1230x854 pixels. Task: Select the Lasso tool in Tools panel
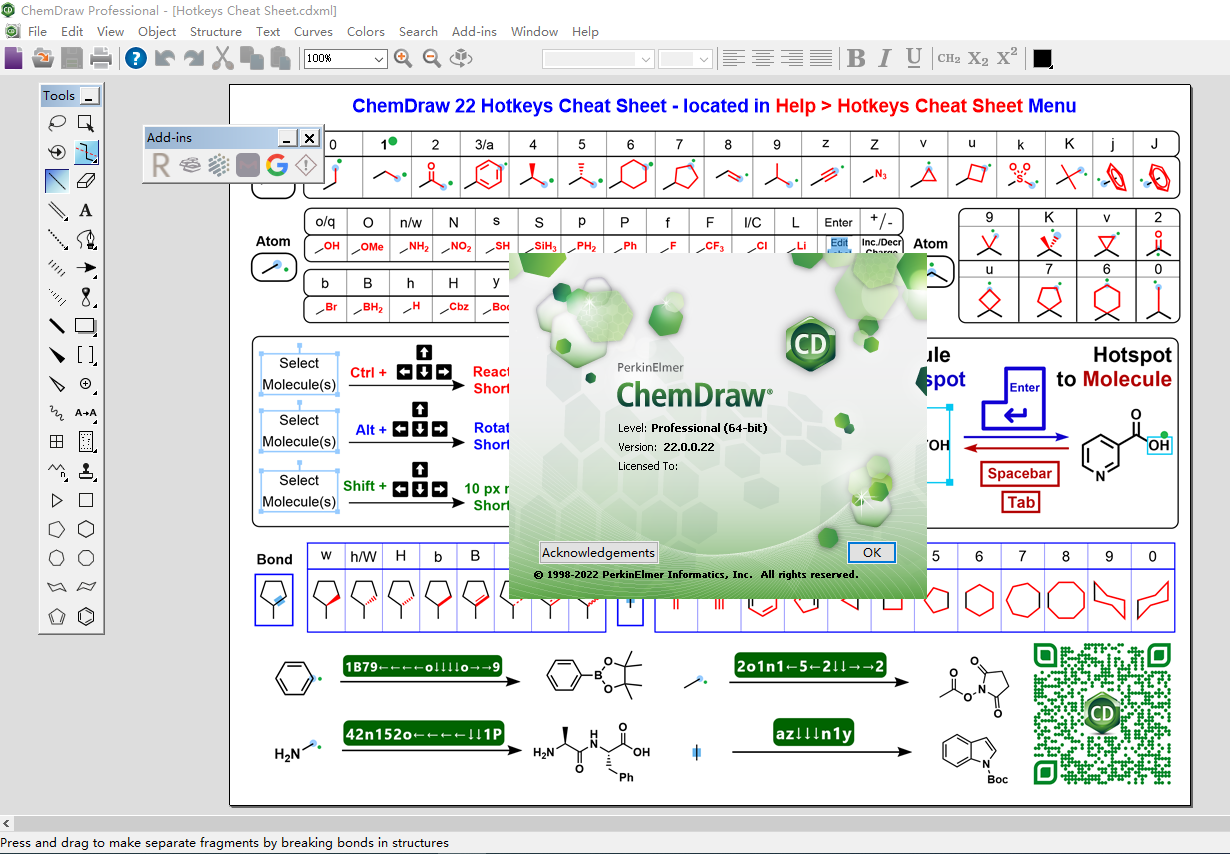pos(57,123)
